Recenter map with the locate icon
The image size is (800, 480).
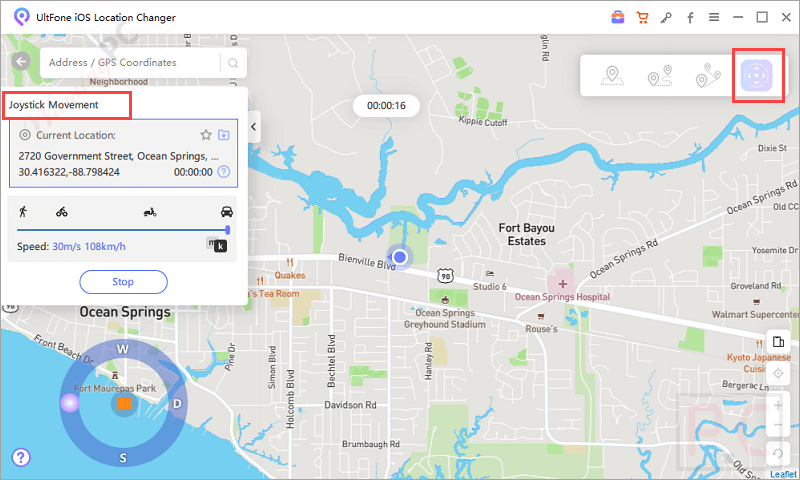pos(778,373)
